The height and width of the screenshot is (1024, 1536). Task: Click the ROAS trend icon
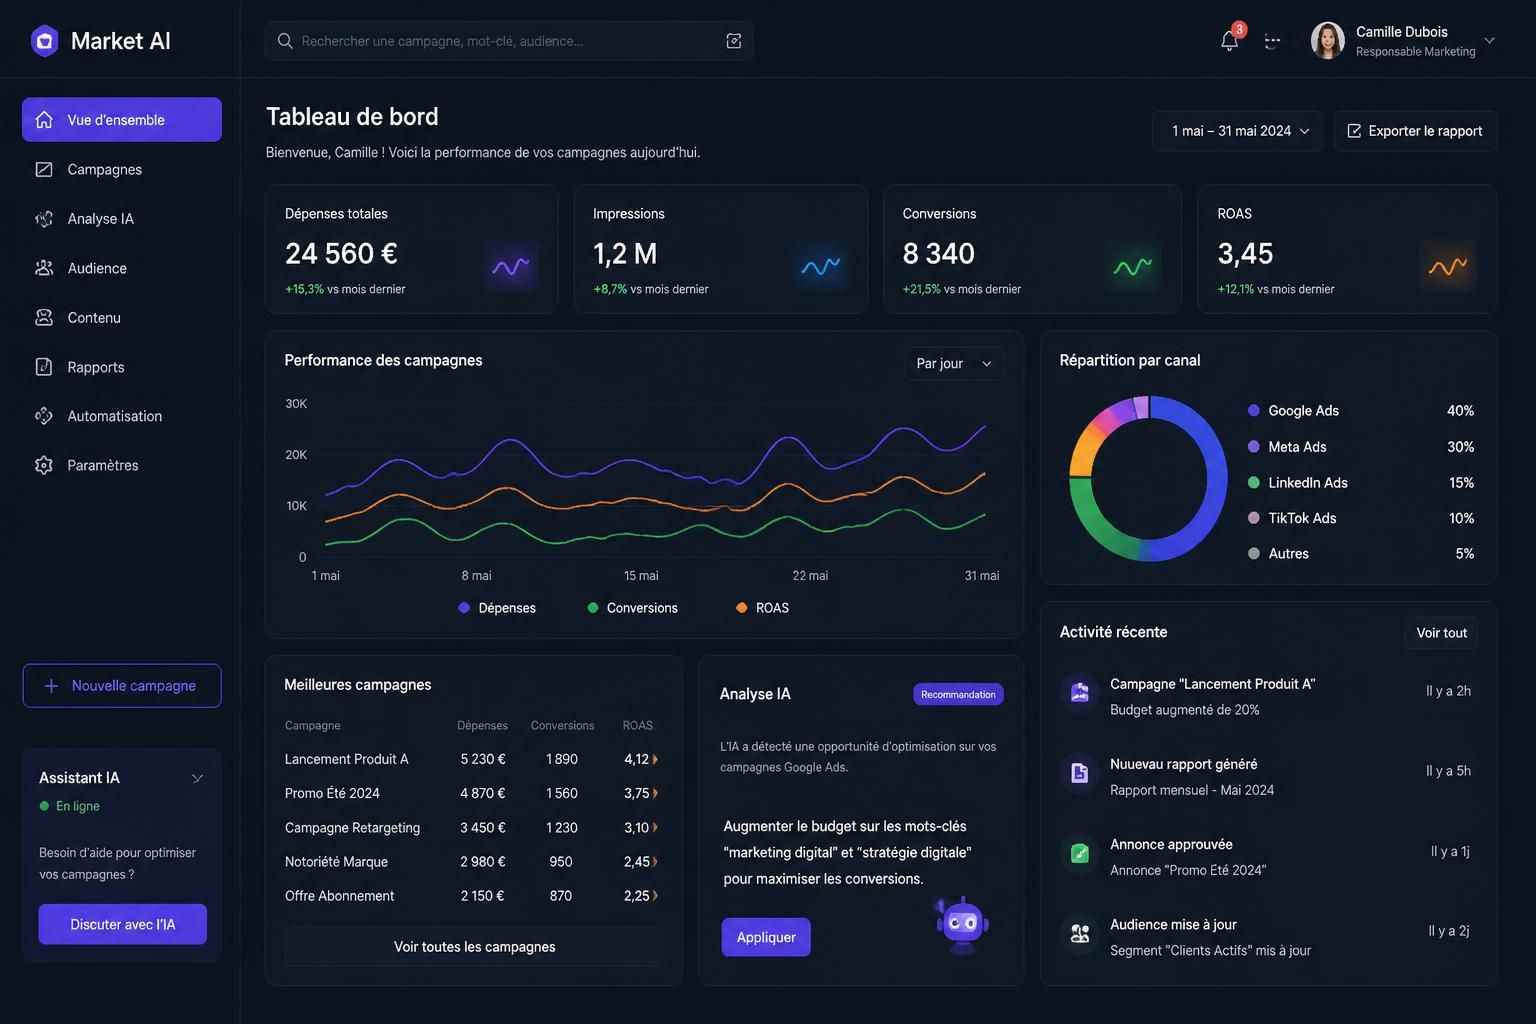(x=1447, y=266)
